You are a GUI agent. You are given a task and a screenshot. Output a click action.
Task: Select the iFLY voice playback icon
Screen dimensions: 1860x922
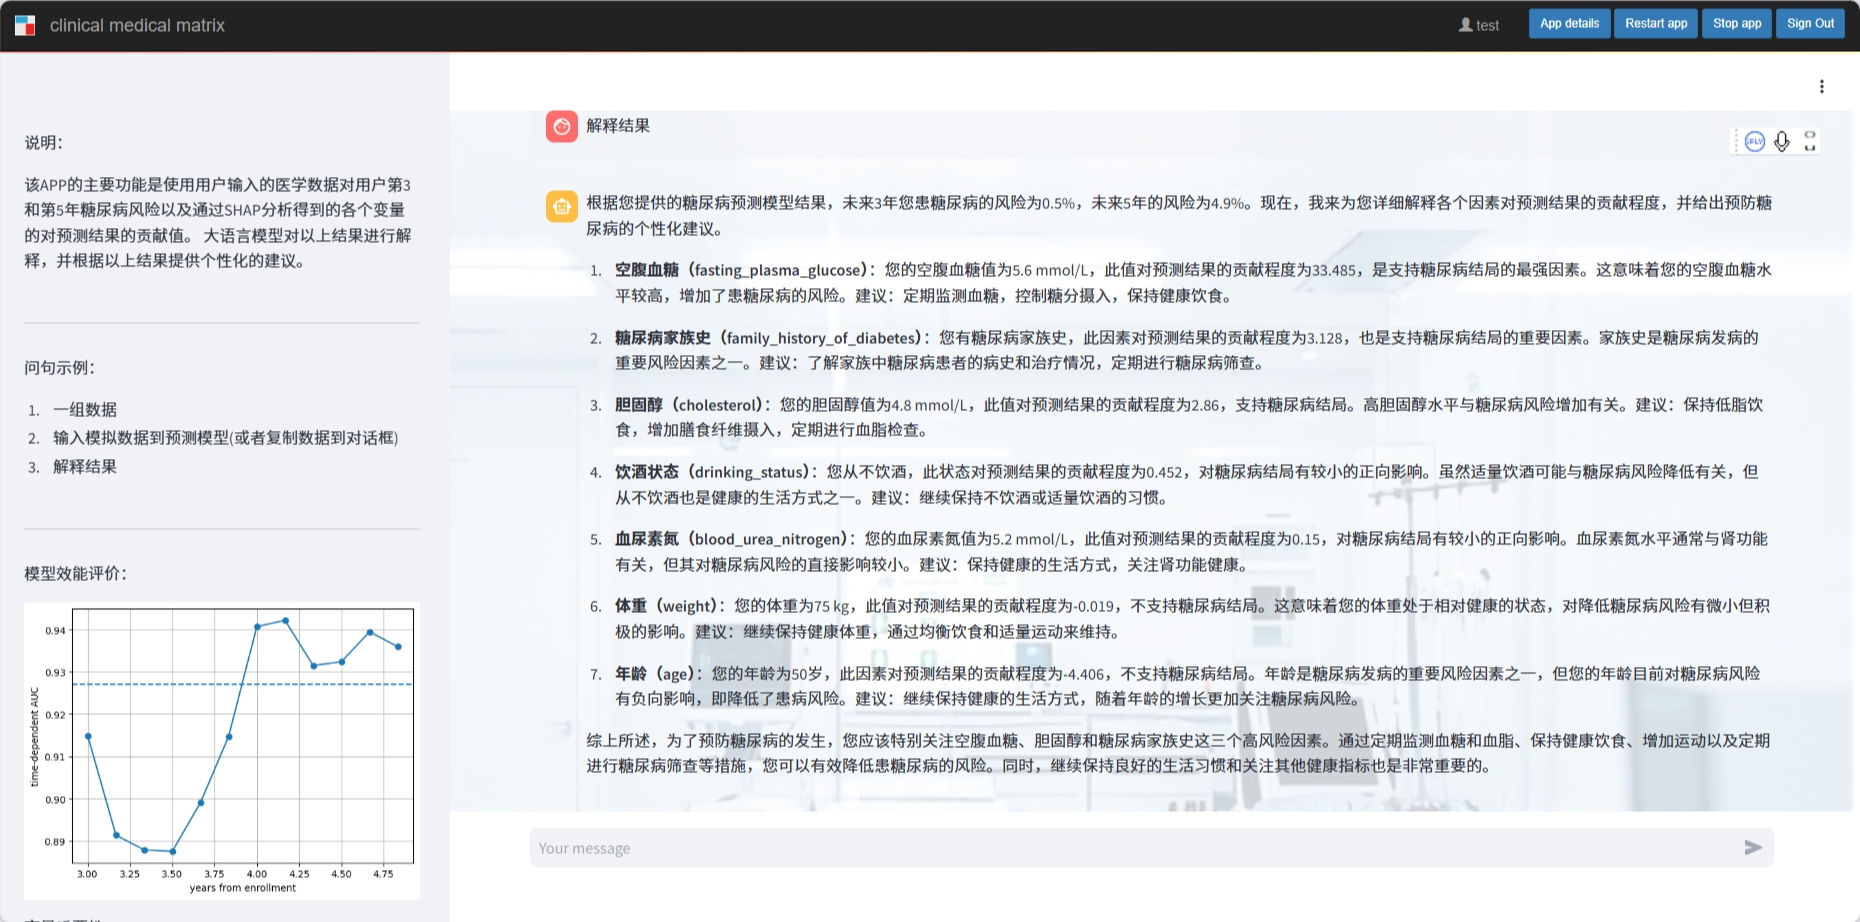pos(1755,141)
